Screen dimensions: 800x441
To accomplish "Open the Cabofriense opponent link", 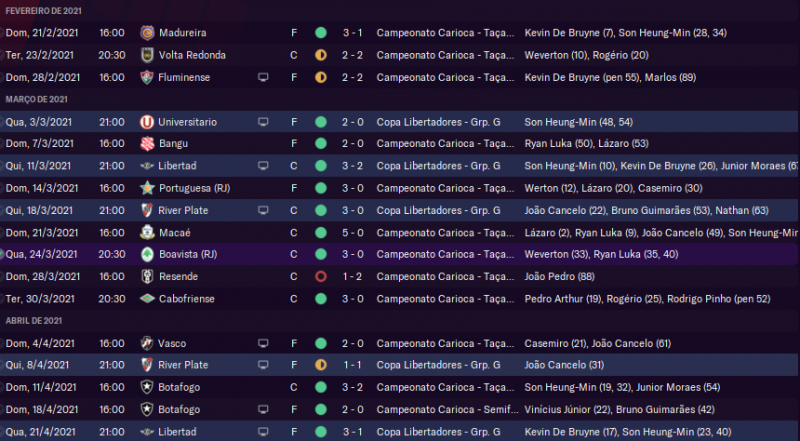I will (192, 297).
